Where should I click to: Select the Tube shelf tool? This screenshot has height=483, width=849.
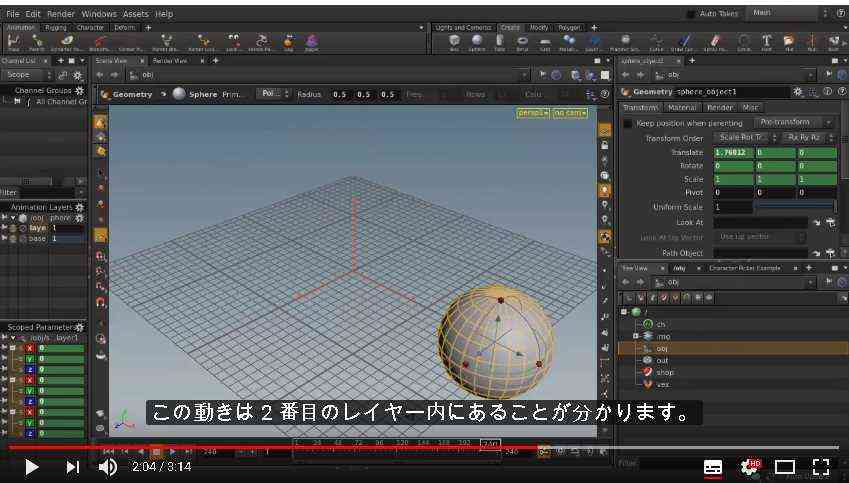[499, 42]
